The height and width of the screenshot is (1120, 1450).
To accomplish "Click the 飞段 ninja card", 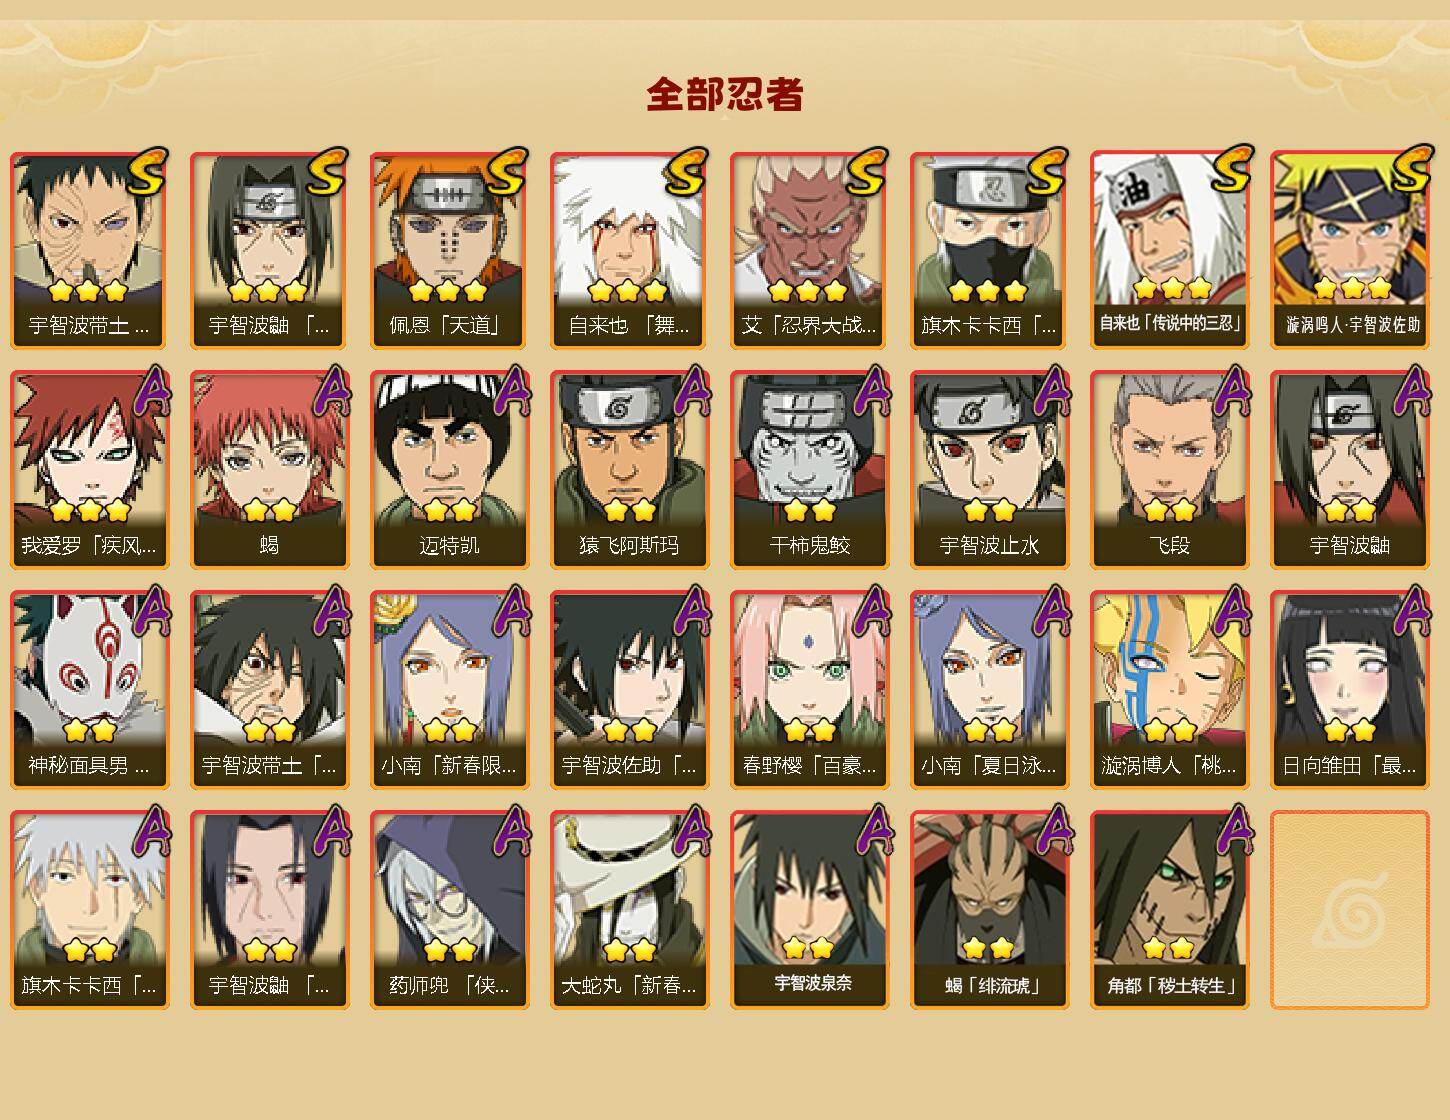I will point(1169,470).
